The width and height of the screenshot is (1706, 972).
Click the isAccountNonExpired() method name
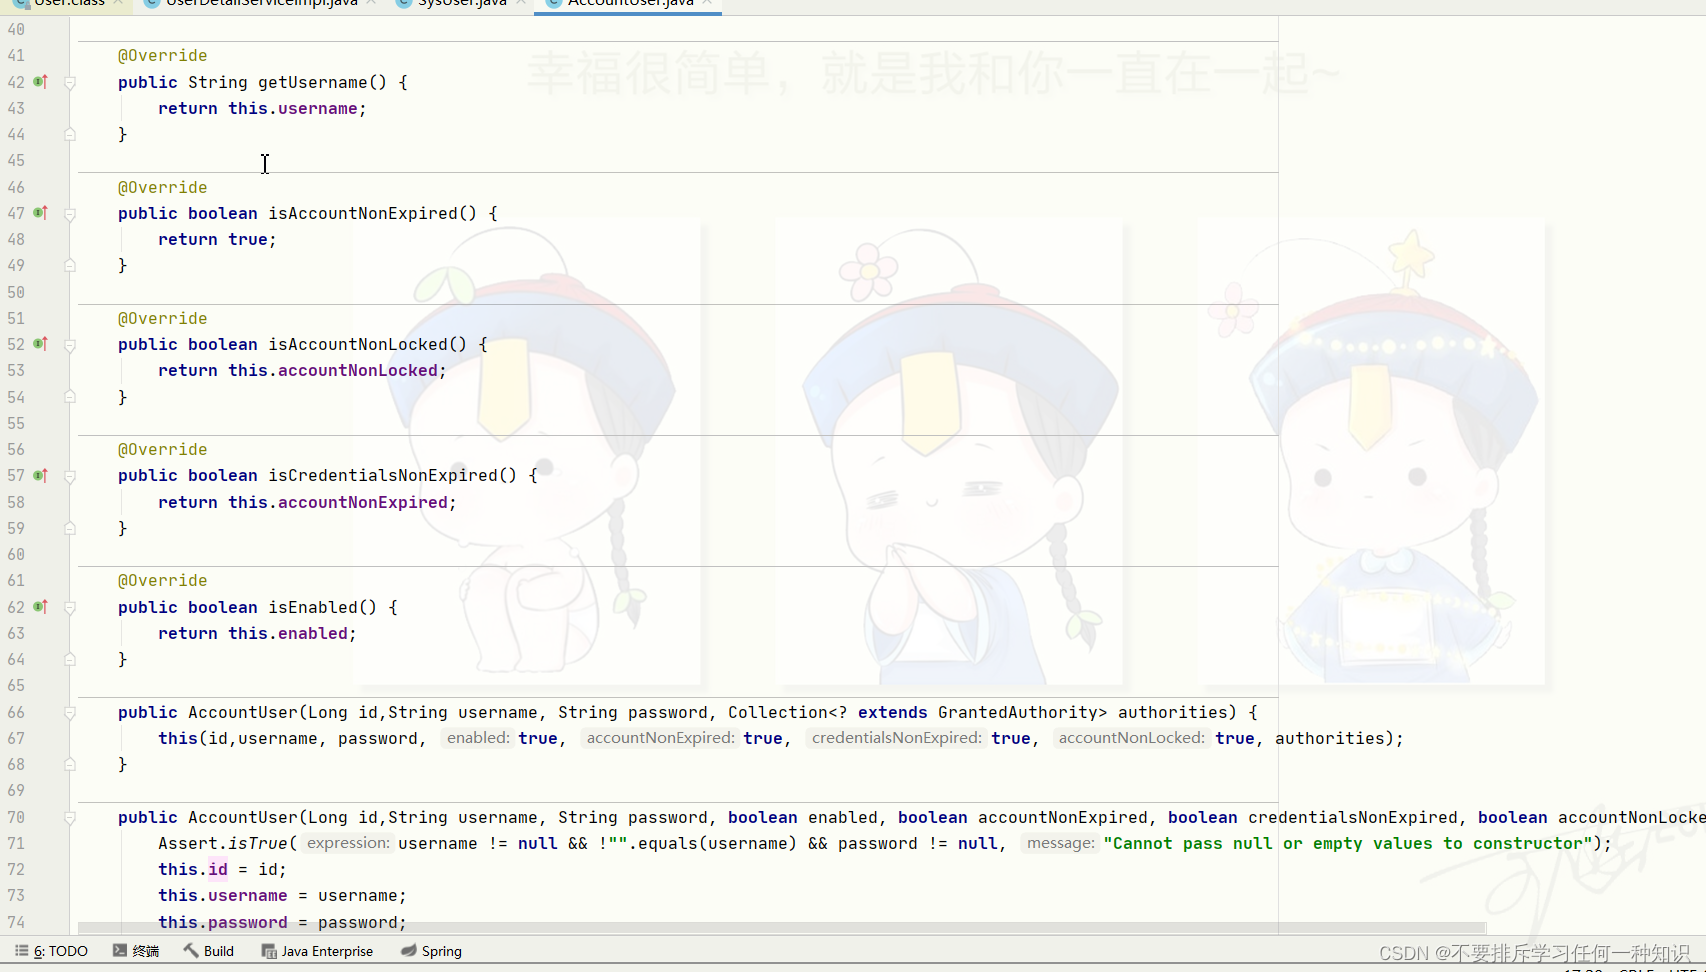pyautogui.click(x=372, y=213)
